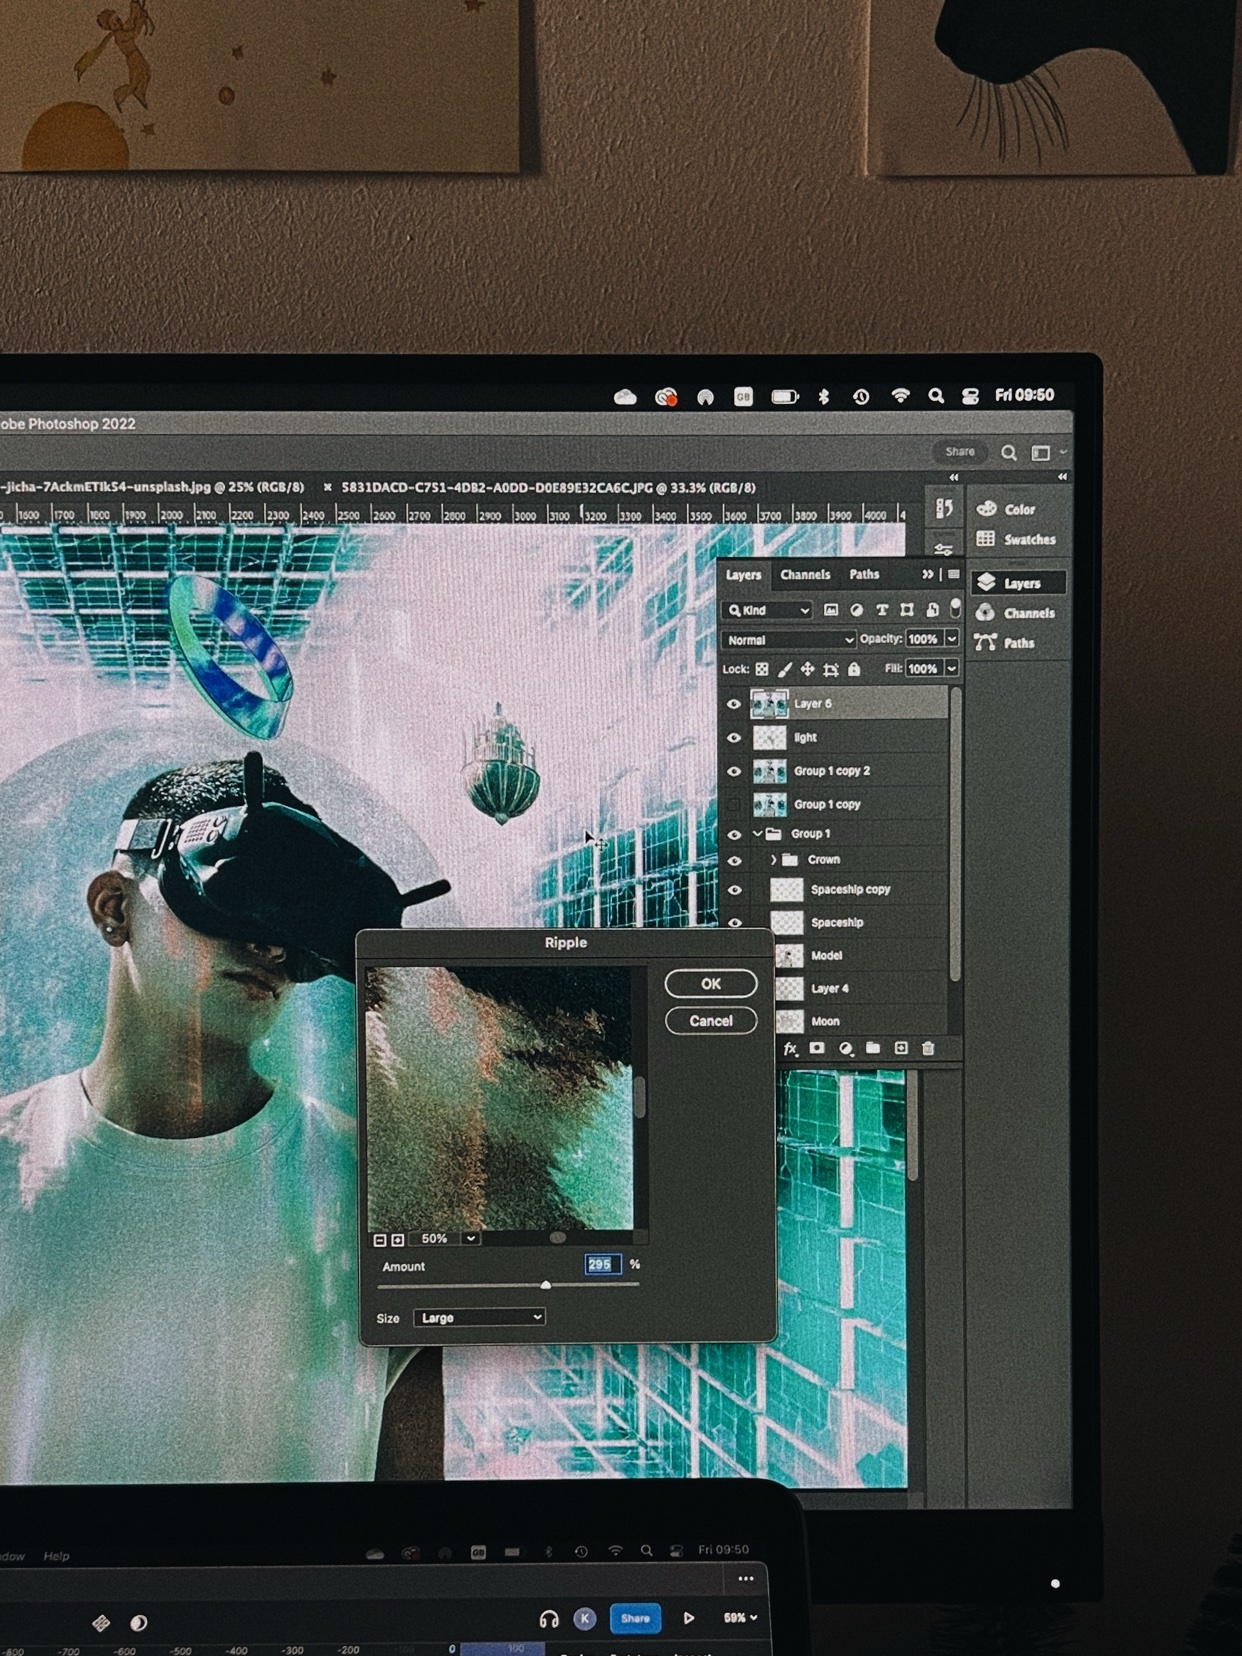This screenshot has width=1242, height=1656.
Task: Open Ripple preview zoom percent dropdown
Action: 471,1239
